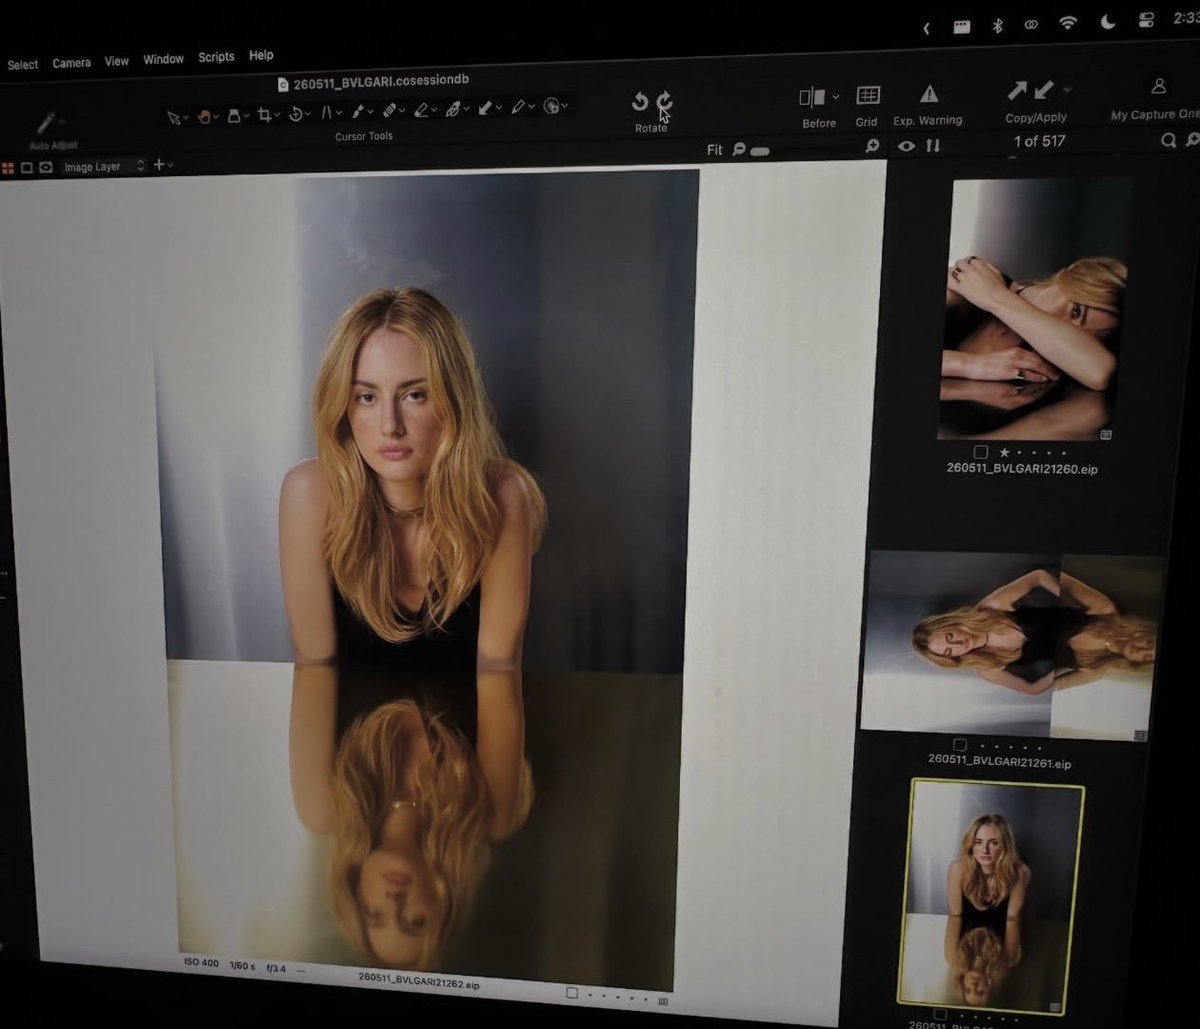Viewport: 1200px width, 1029px height.
Task: Open macOS Control Center icon
Action: pos(1147,21)
